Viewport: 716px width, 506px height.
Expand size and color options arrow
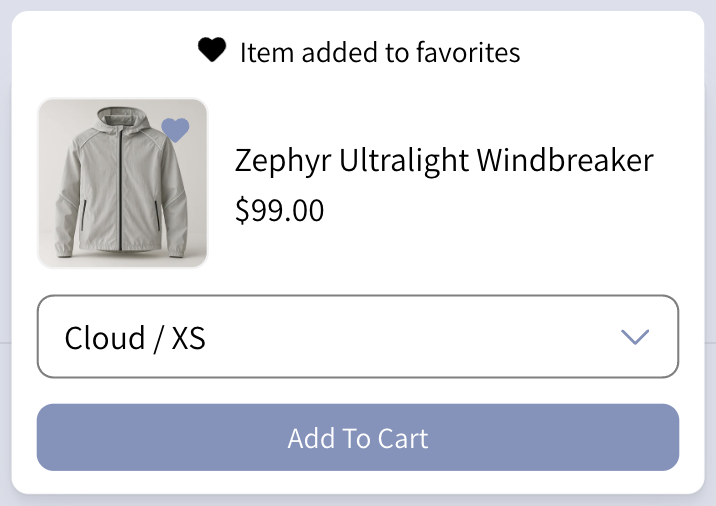click(635, 337)
